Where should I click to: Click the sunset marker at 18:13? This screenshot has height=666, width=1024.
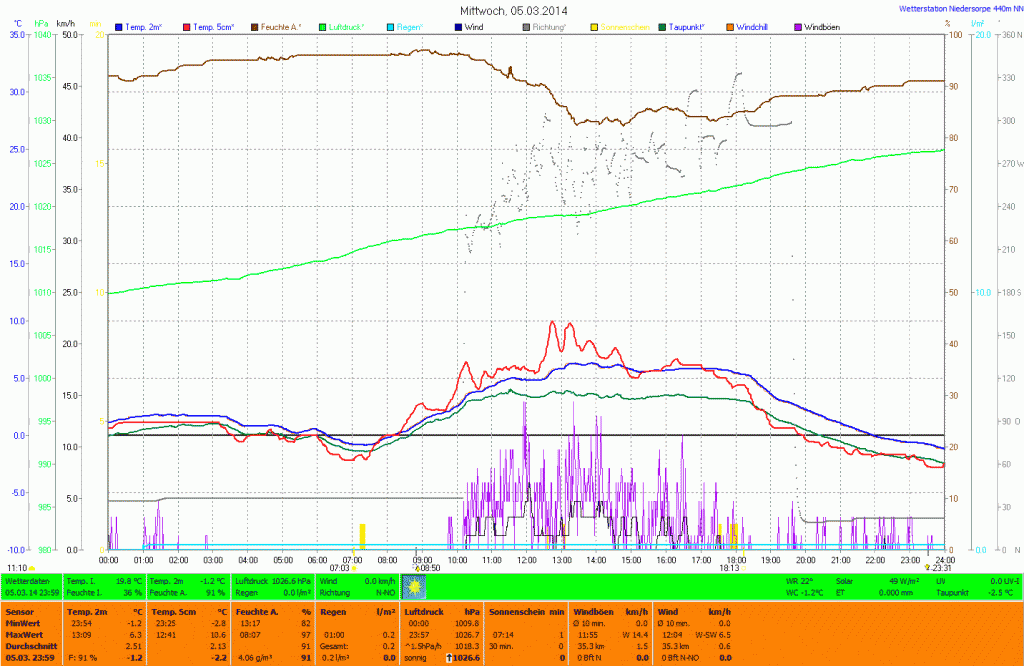[743, 568]
